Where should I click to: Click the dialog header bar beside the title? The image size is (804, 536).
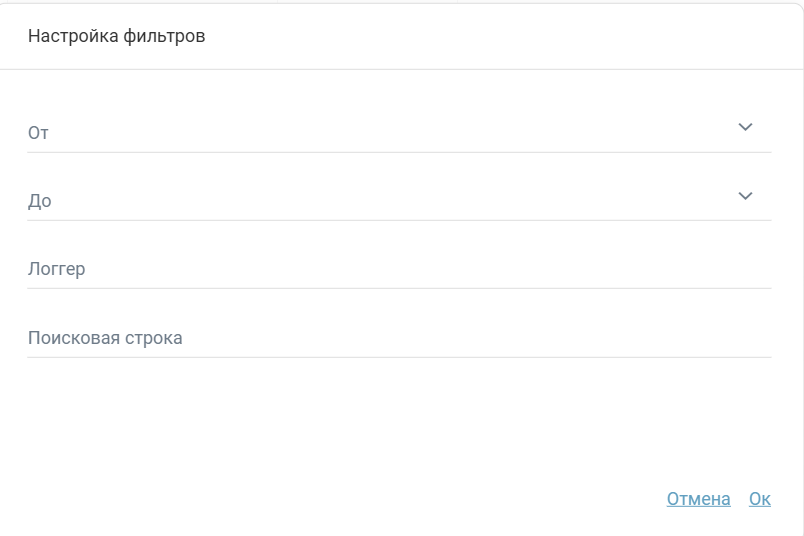[500, 36]
